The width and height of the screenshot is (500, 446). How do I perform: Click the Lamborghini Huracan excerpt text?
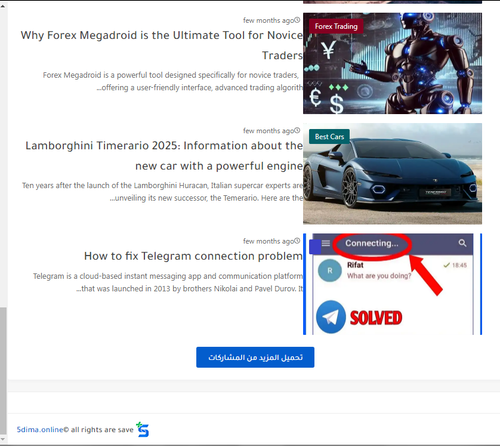[163, 192]
